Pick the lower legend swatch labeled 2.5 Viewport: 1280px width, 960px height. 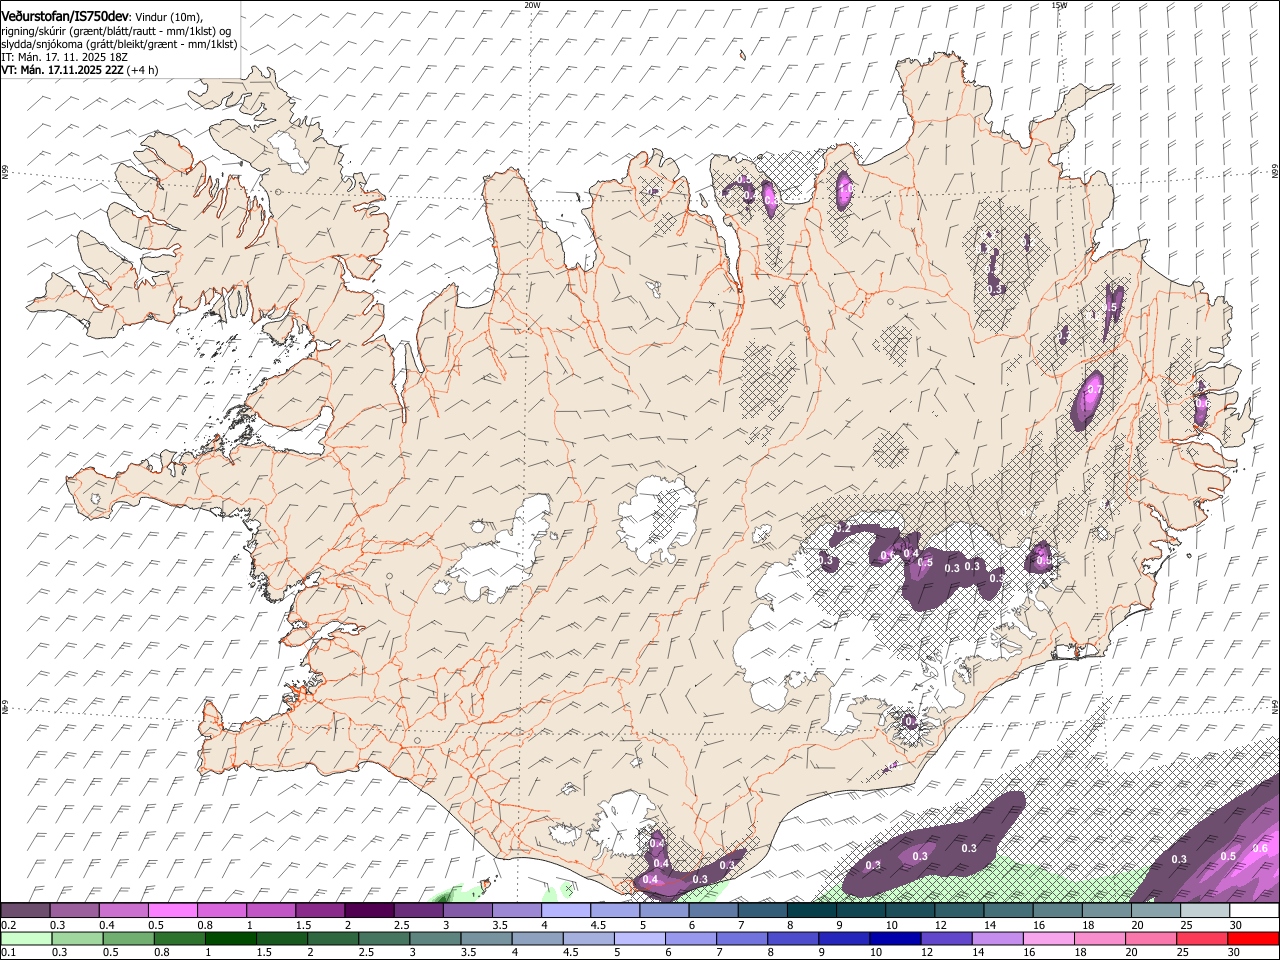pyautogui.click(x=384, y=938)
